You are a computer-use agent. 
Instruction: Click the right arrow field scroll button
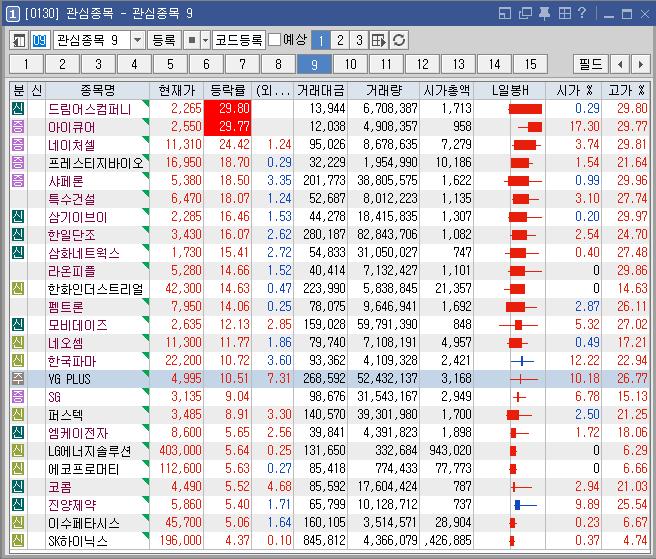click(x=641, y=64)
